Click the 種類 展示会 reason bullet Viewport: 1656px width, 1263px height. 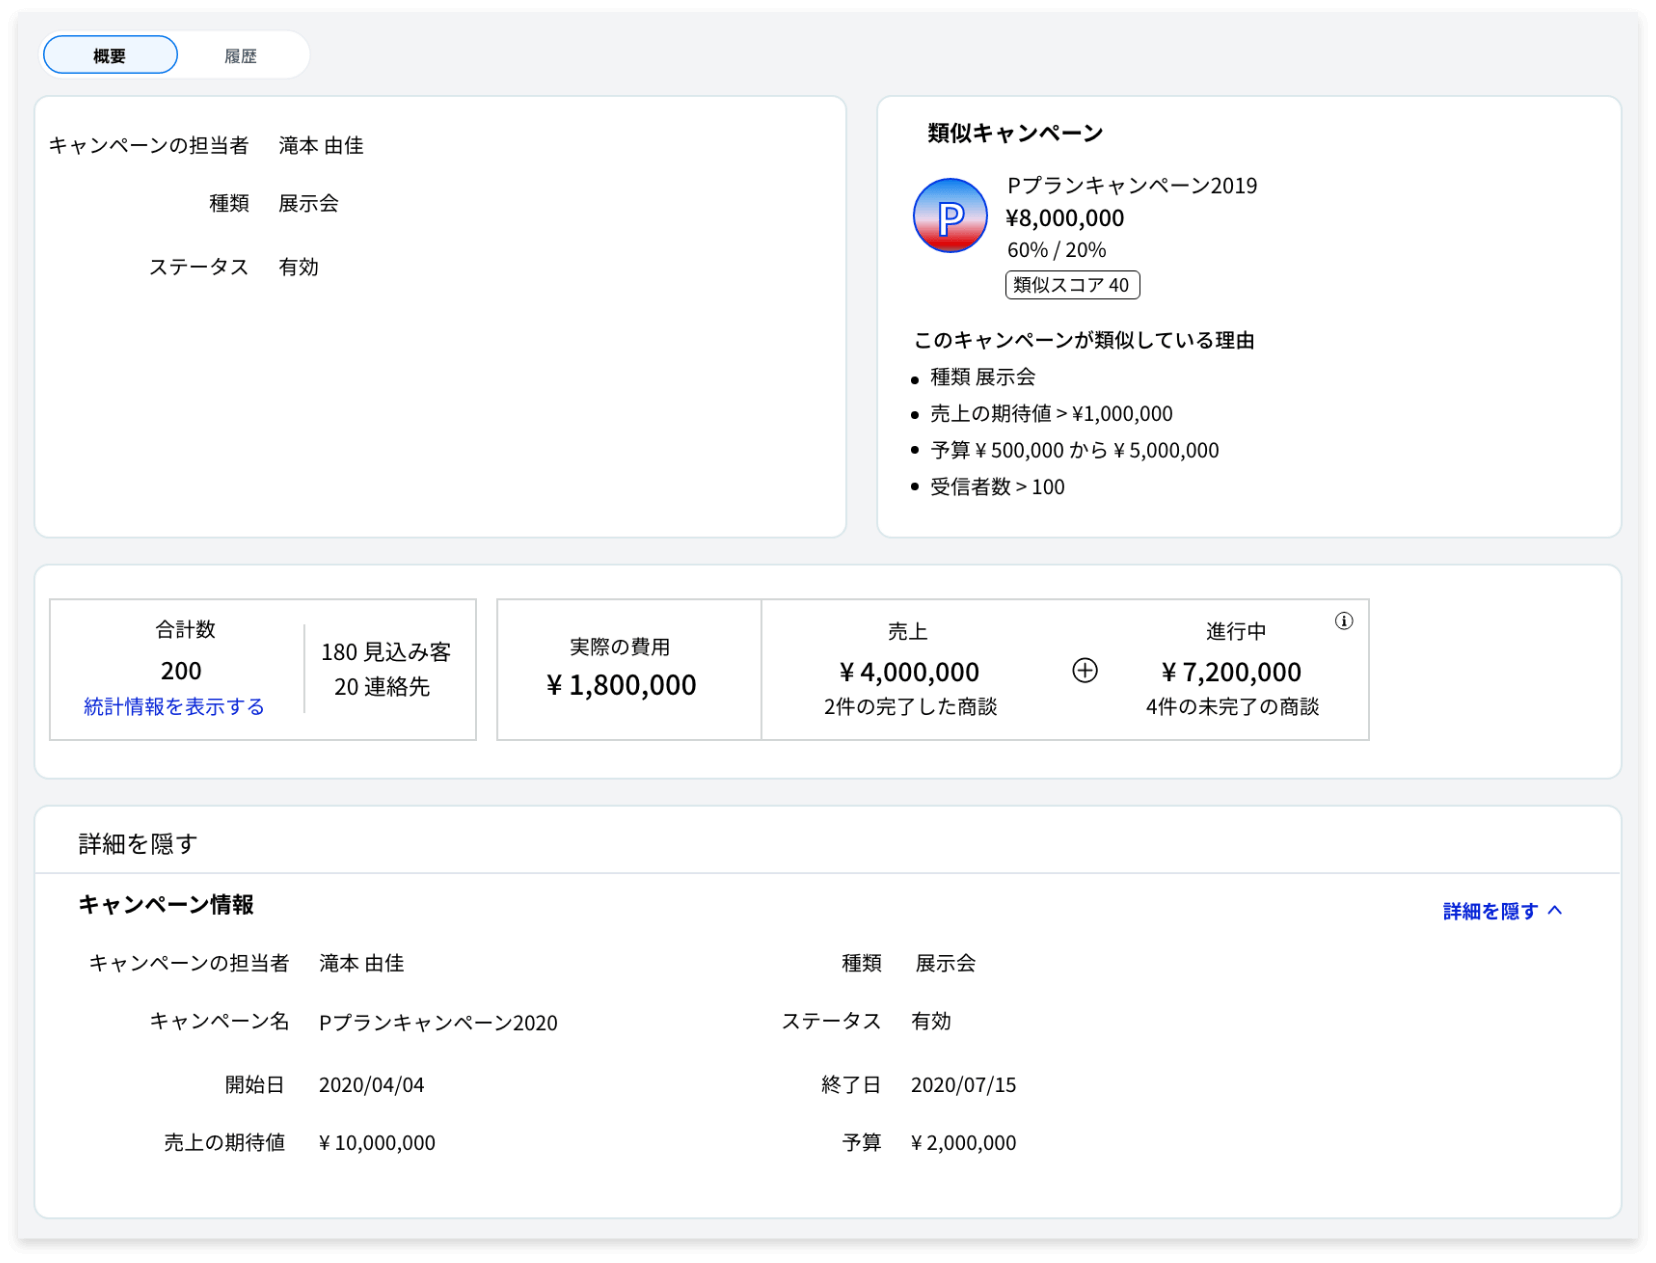983,377
